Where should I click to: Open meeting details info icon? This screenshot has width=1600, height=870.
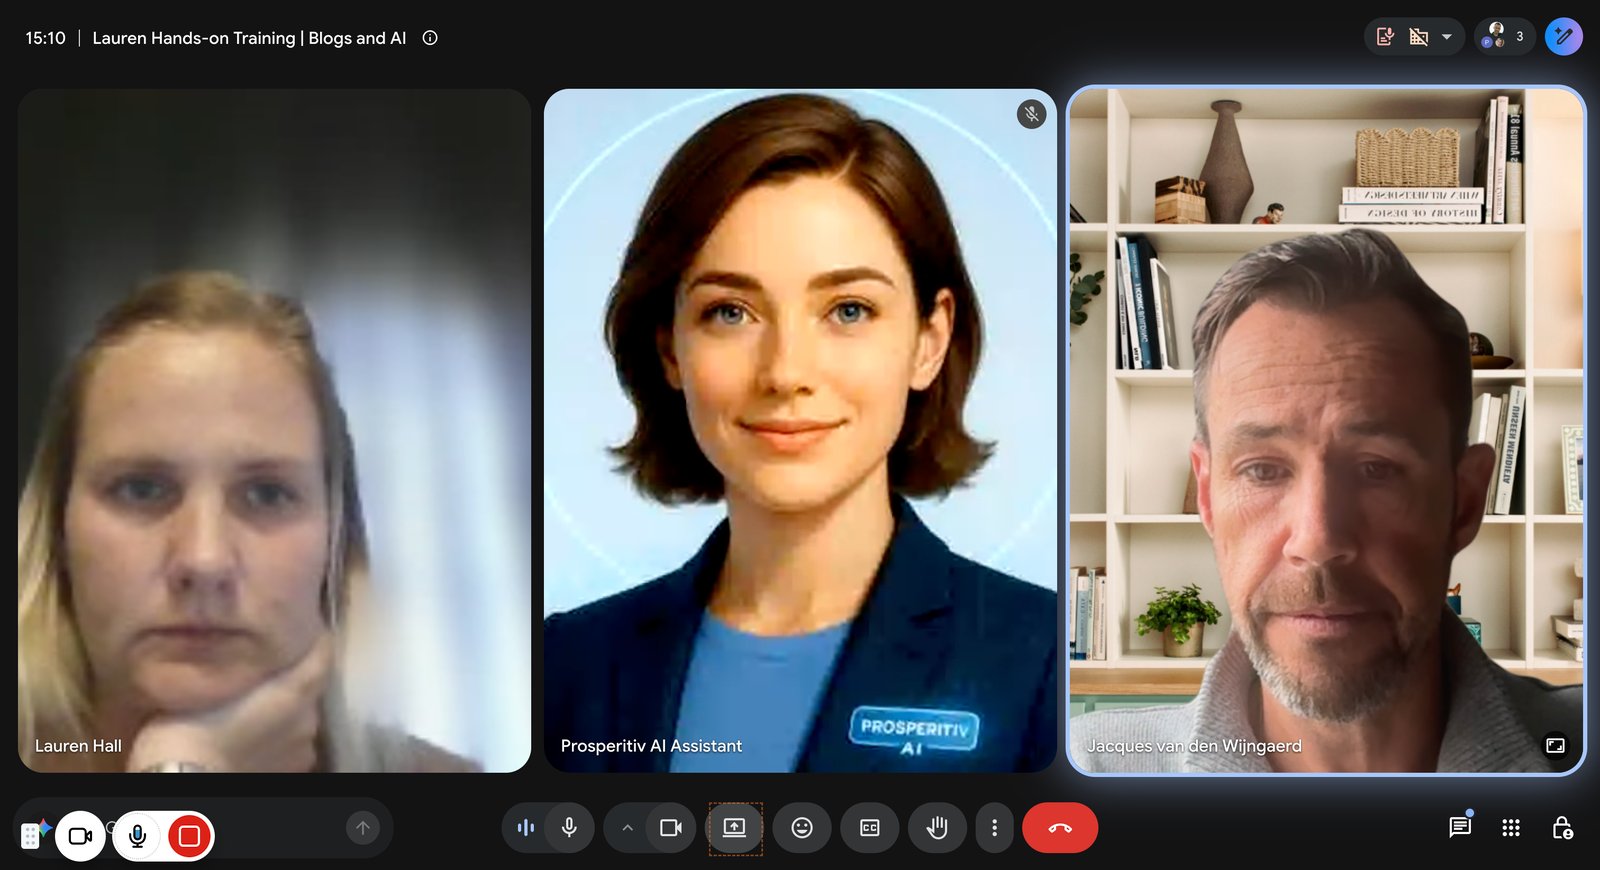430,38
